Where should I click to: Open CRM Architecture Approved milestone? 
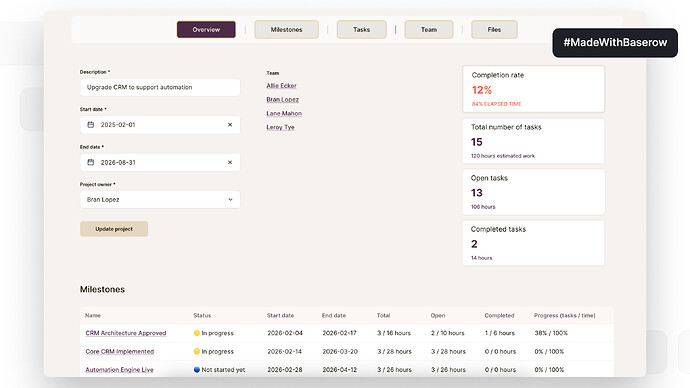click(x=126, y=333)
